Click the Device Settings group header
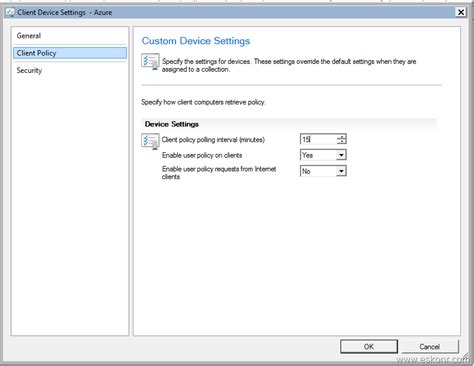This screenshot has width=474, height=366. click(289, 124)
